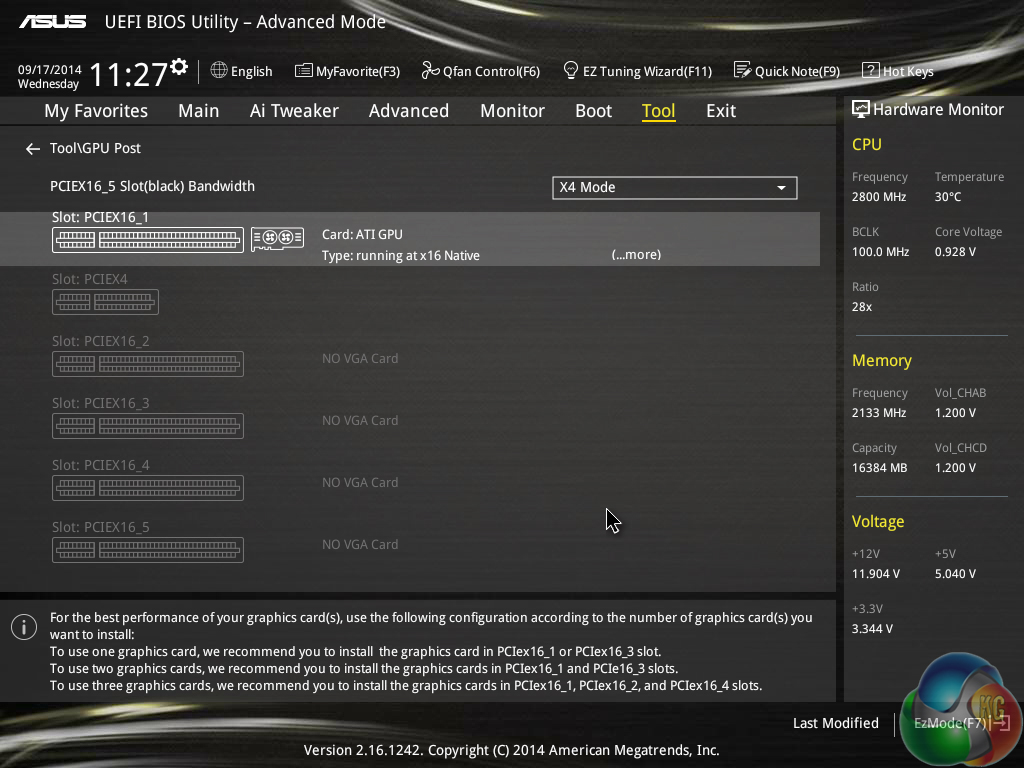Show the Hot Keys list
Viewport: 1024px width, 768px height.
pos(898,71)
